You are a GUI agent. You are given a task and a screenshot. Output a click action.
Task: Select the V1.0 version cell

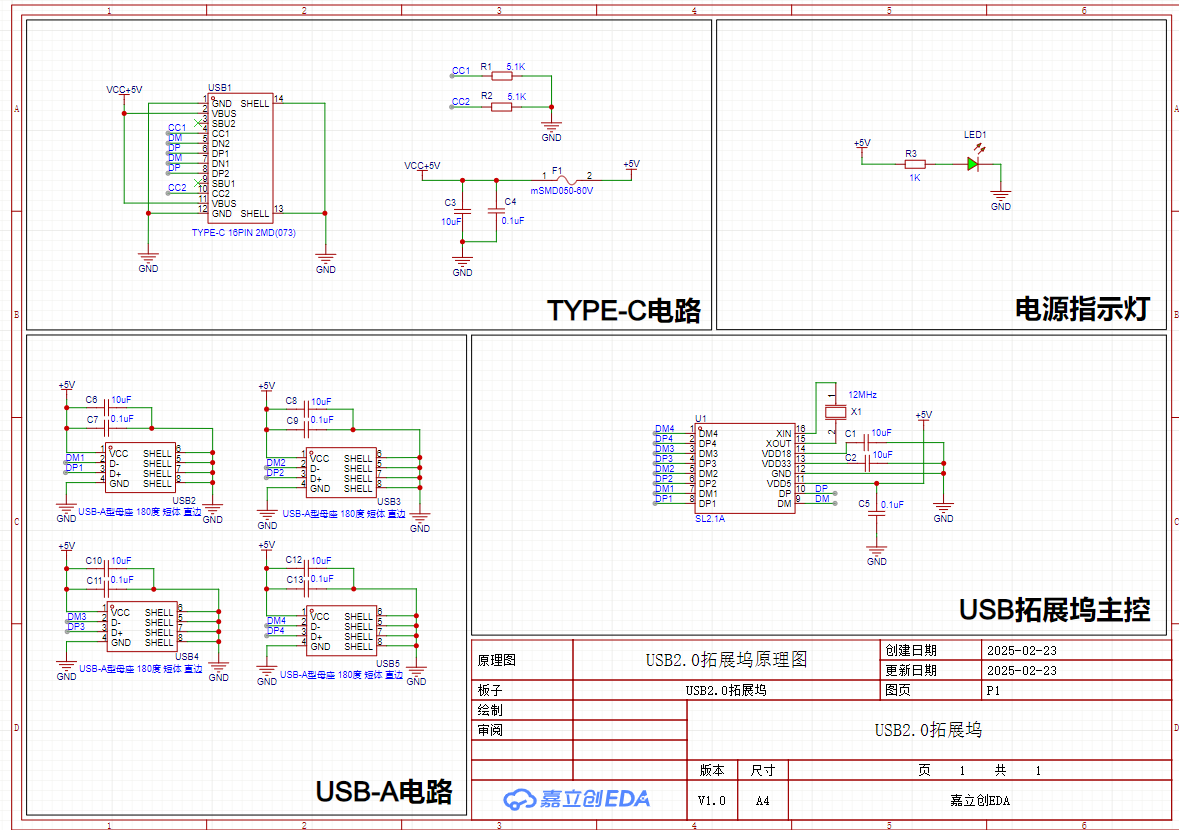pos(711,801)
